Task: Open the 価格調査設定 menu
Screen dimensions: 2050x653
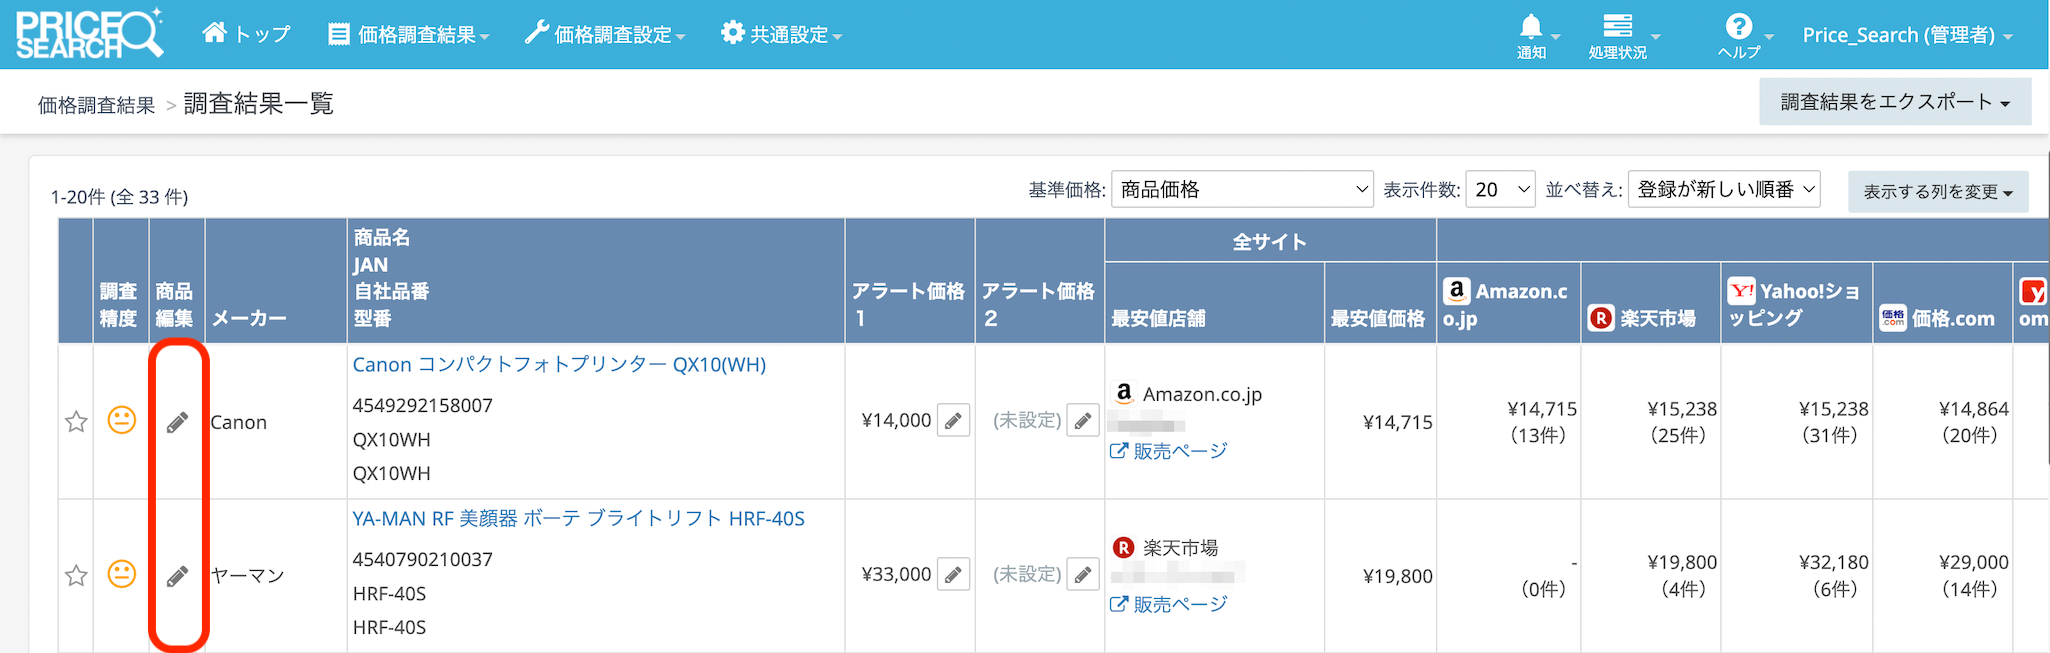Action: tap(605, 35)
